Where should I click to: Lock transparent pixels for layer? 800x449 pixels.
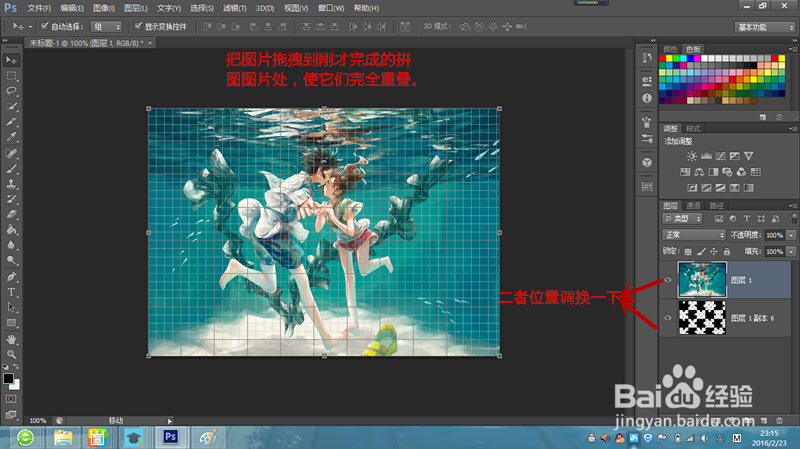[x=688, y=252]
